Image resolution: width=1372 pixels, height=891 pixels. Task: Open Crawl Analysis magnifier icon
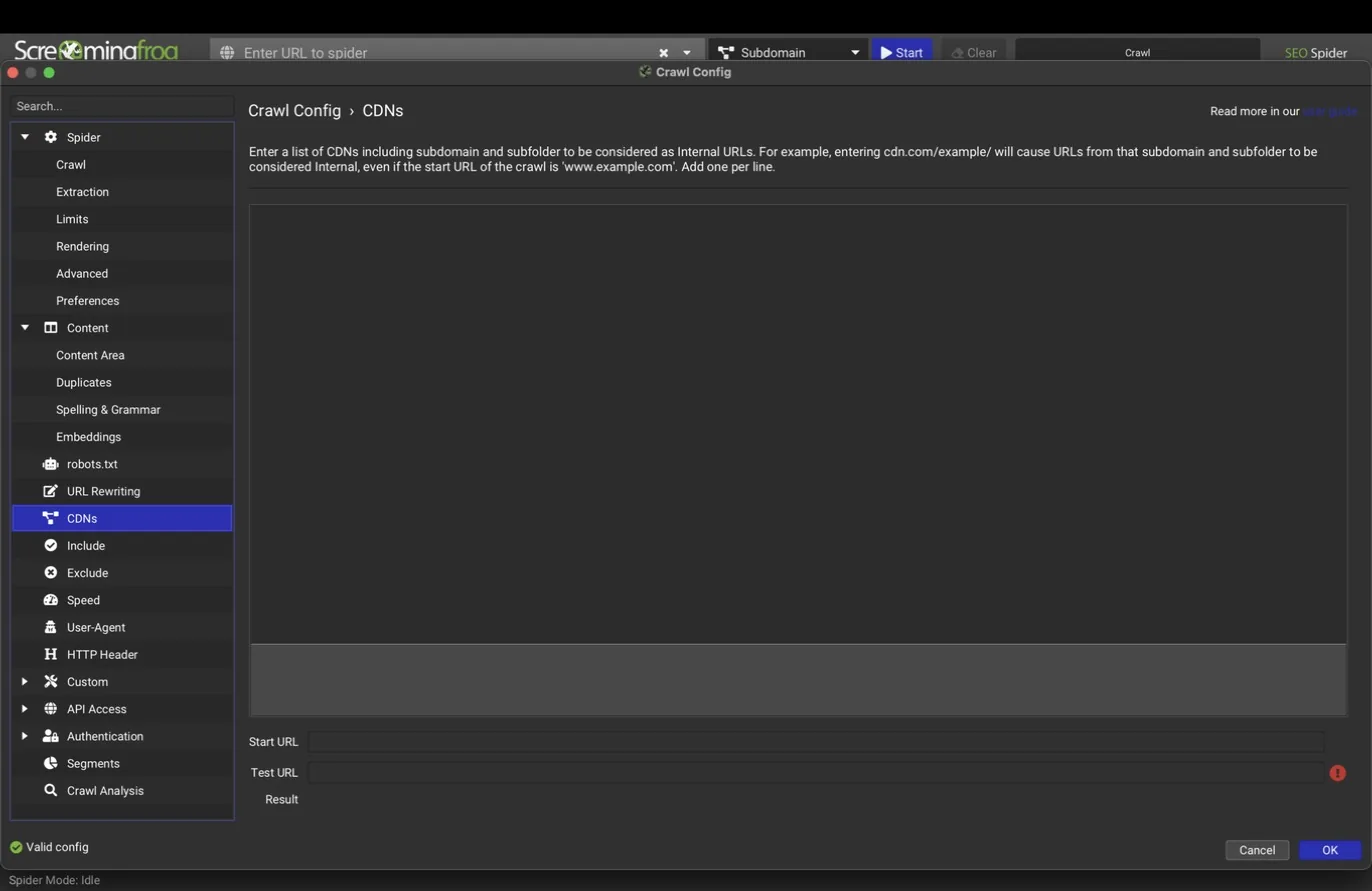50,790
